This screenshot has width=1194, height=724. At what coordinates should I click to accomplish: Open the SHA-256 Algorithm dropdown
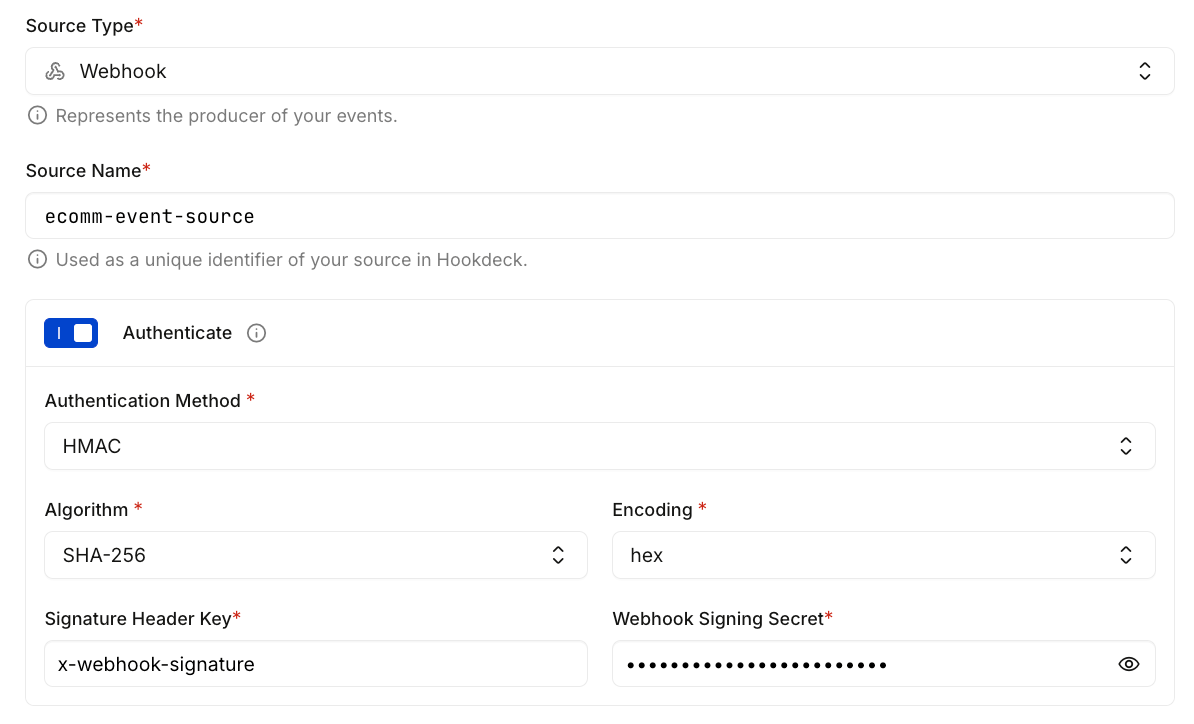pos(316,555)
